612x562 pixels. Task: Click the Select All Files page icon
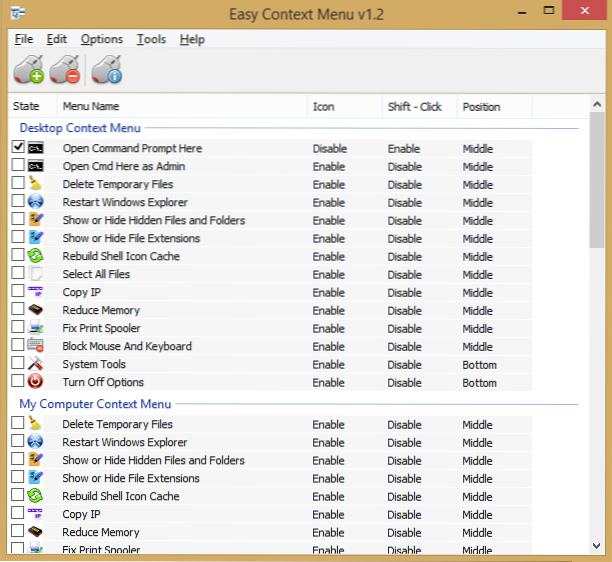tap(36, 274)
